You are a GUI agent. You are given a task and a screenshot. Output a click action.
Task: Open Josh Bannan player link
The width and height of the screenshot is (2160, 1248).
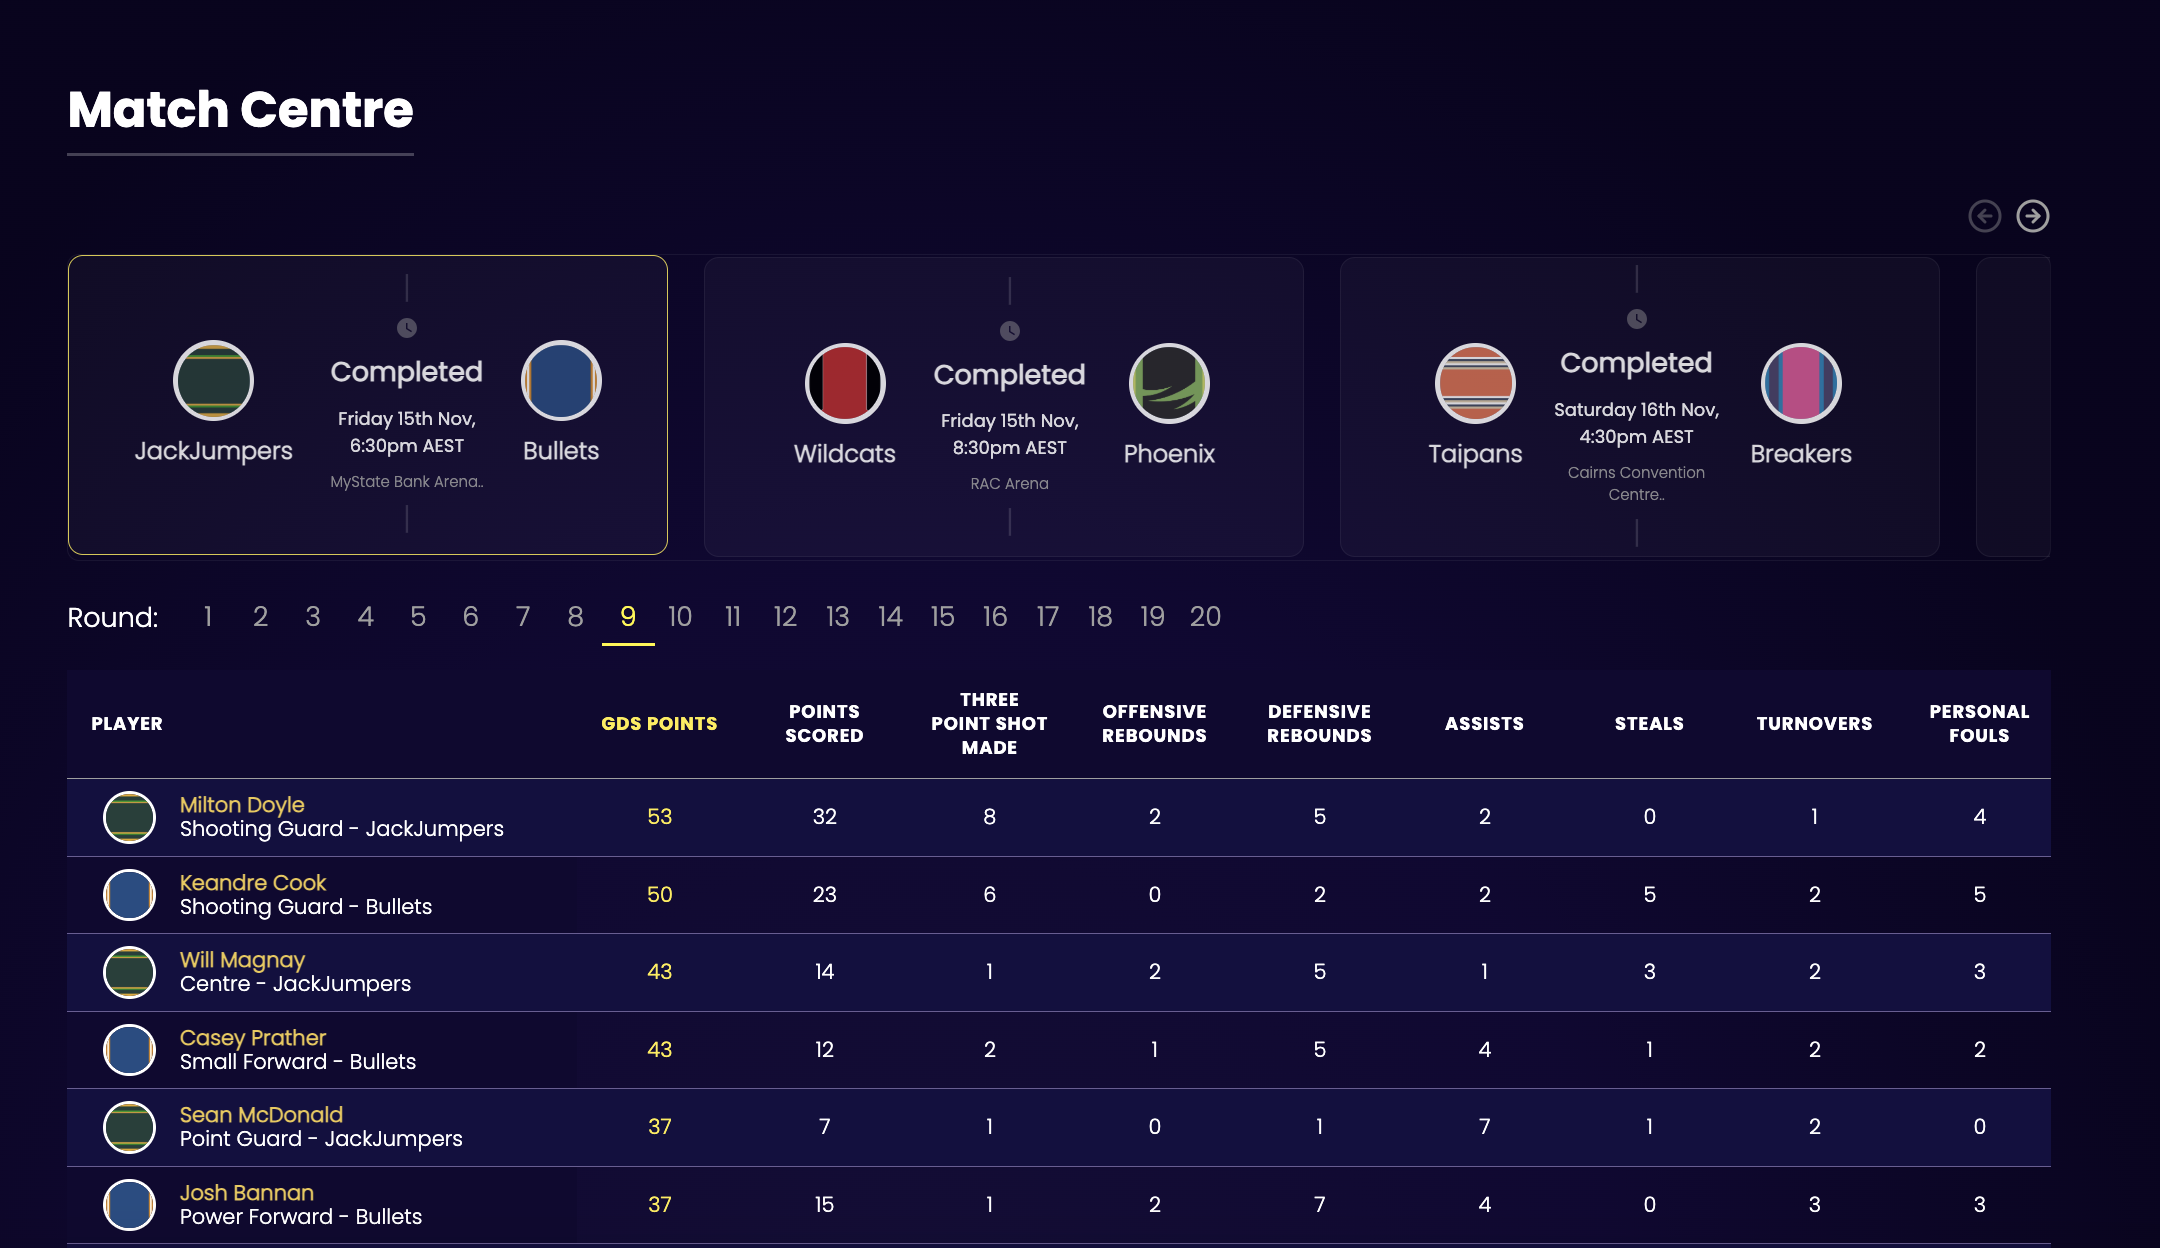(247, 1193)
